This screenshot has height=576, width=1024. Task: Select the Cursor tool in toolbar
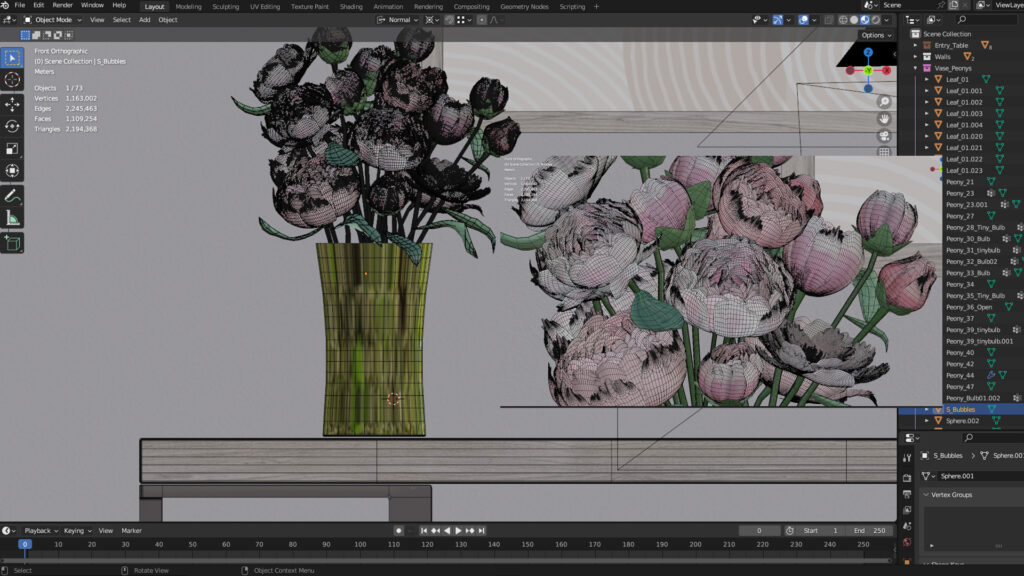tap(13, 80)
